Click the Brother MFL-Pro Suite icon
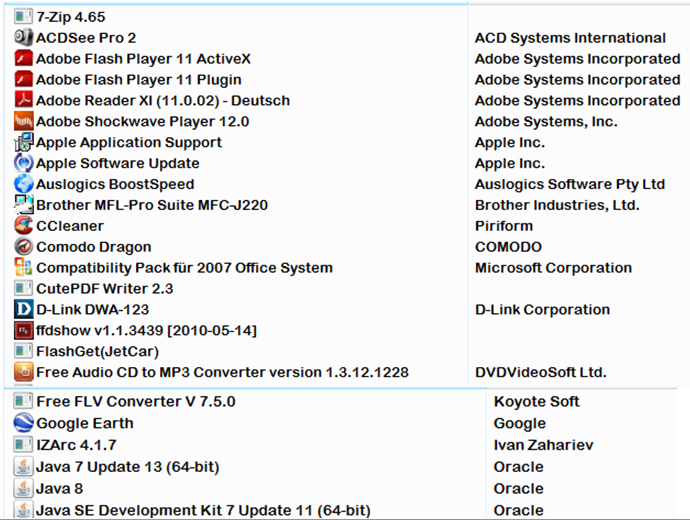 point(23,205)
